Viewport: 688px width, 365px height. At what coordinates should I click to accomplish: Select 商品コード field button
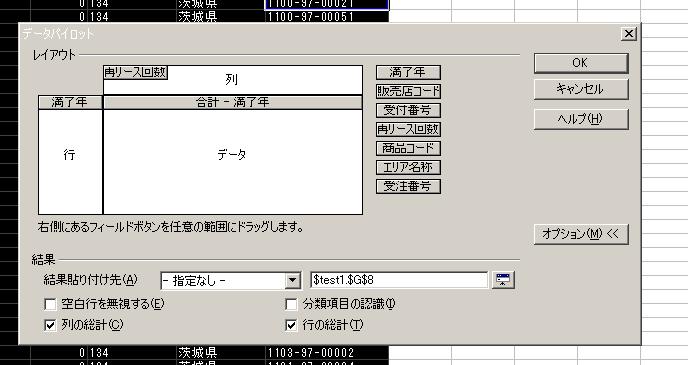pos(408,148)
